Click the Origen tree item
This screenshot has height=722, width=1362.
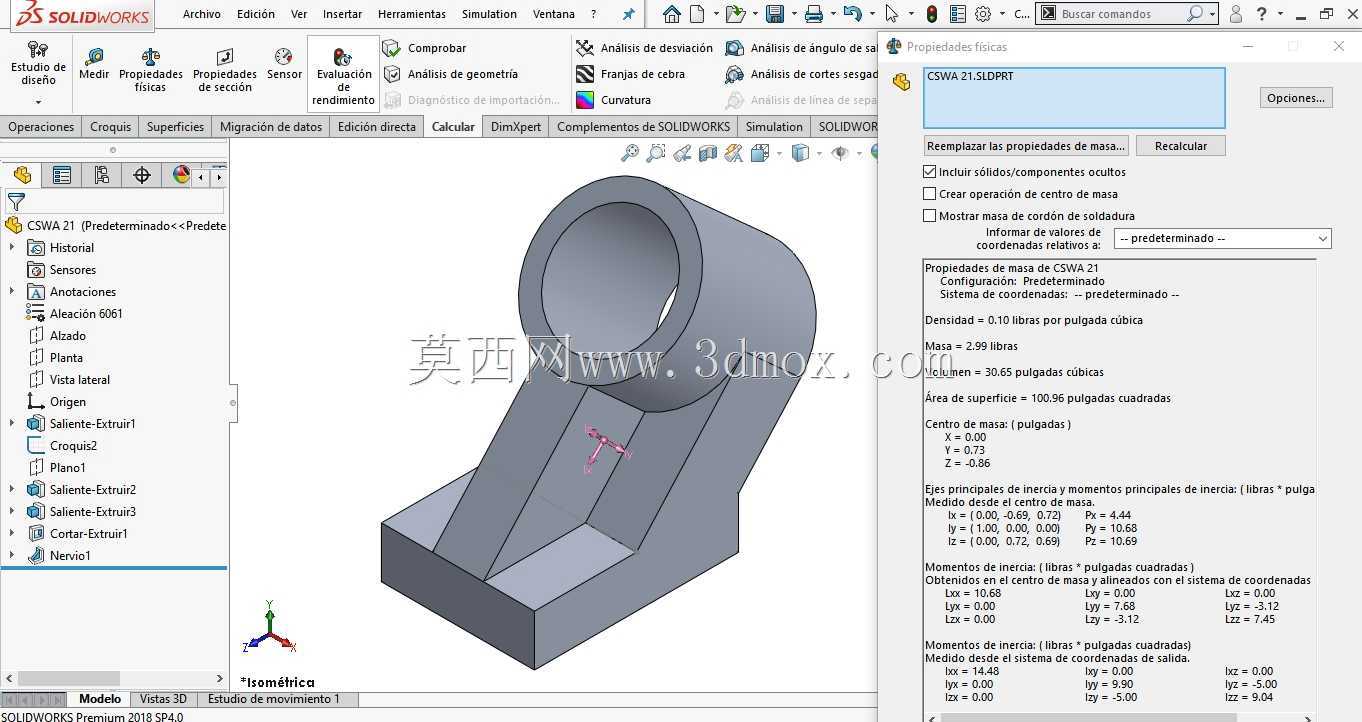pyautogui.click(x=67, y=402)
